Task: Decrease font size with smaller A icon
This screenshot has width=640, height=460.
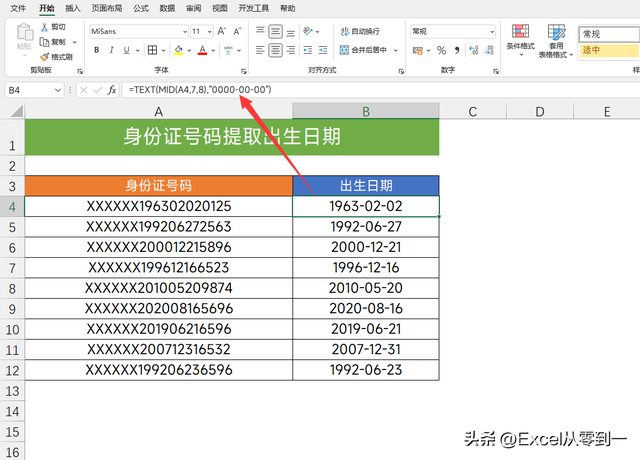Action: tap(237, 31)
